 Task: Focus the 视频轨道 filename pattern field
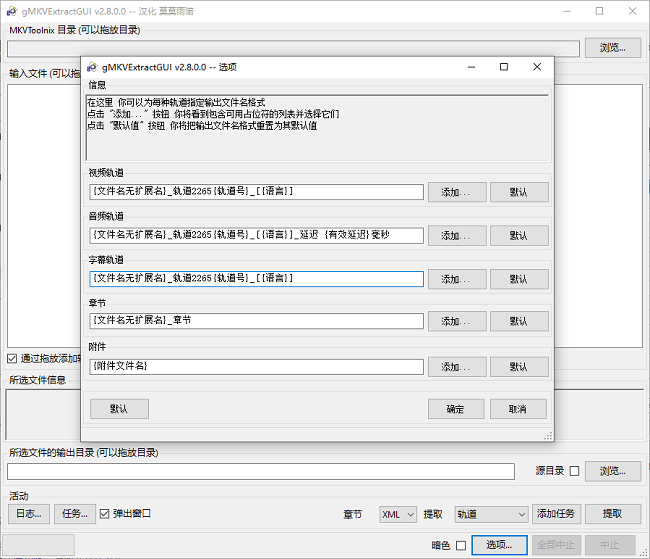(256, 192)
